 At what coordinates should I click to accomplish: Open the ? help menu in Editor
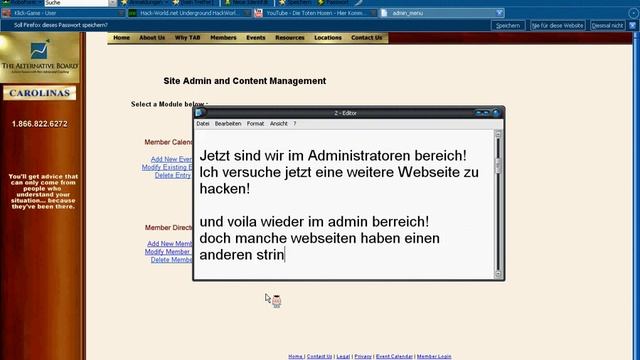(x=295, y=124)
